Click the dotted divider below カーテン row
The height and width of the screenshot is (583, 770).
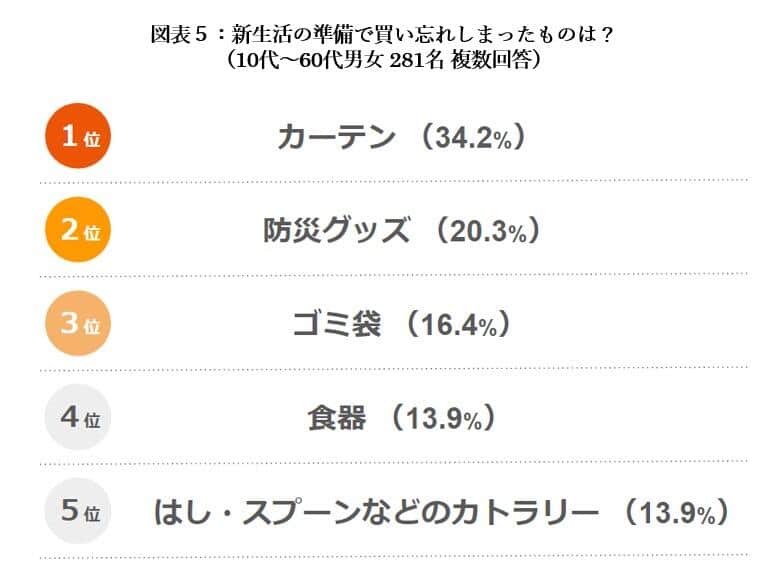pos(394,181)
